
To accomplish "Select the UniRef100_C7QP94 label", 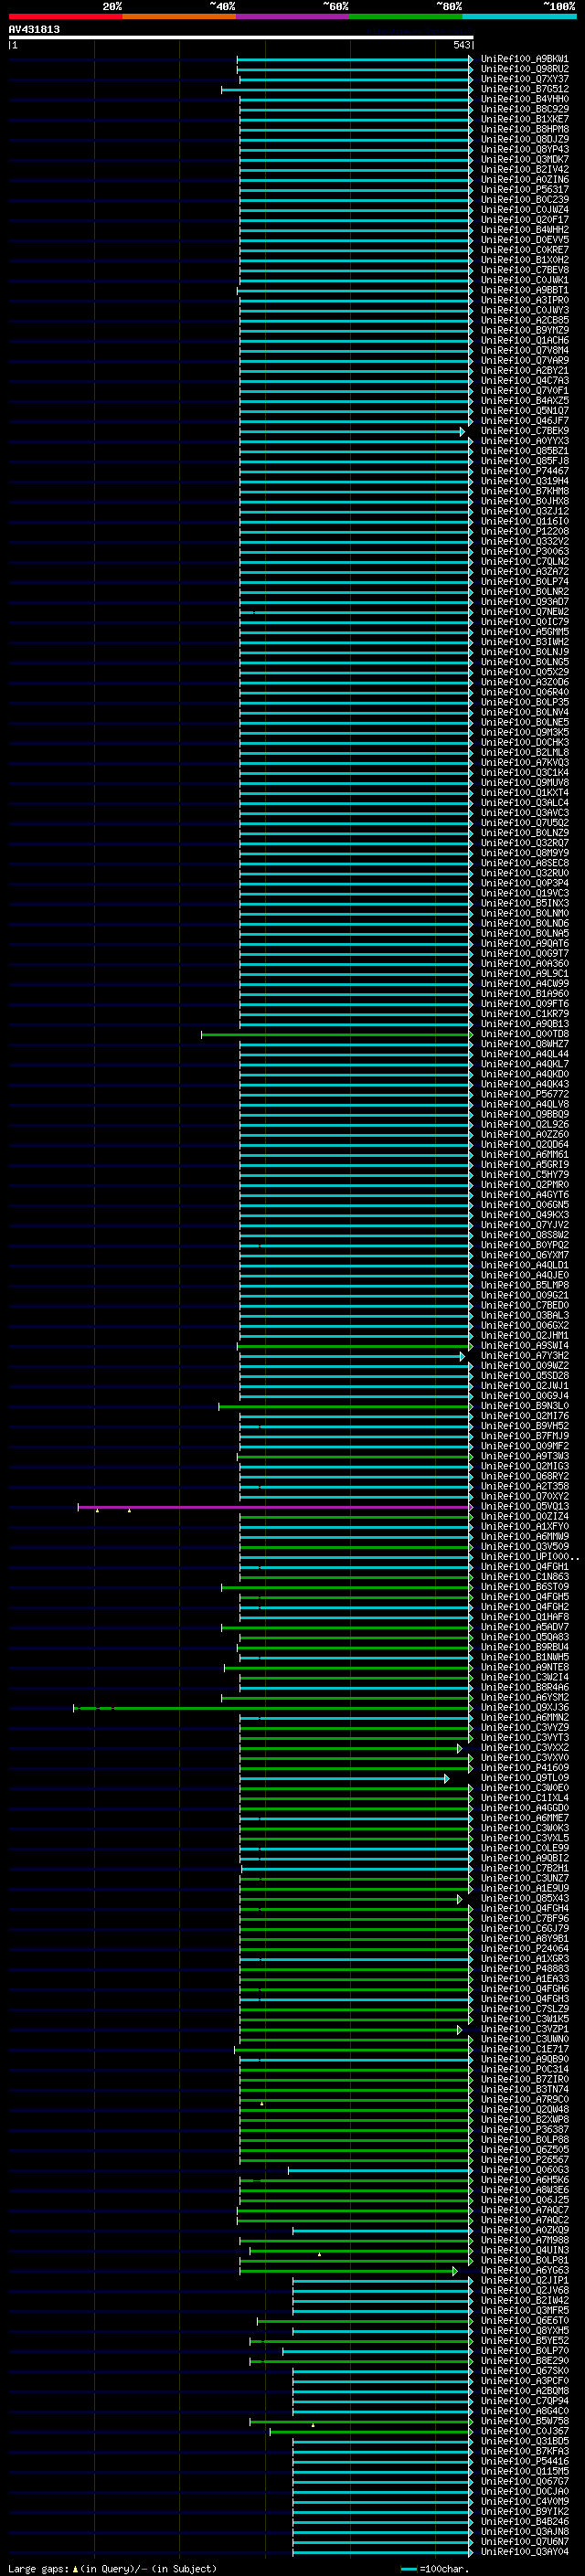I will click(524, 2401).
